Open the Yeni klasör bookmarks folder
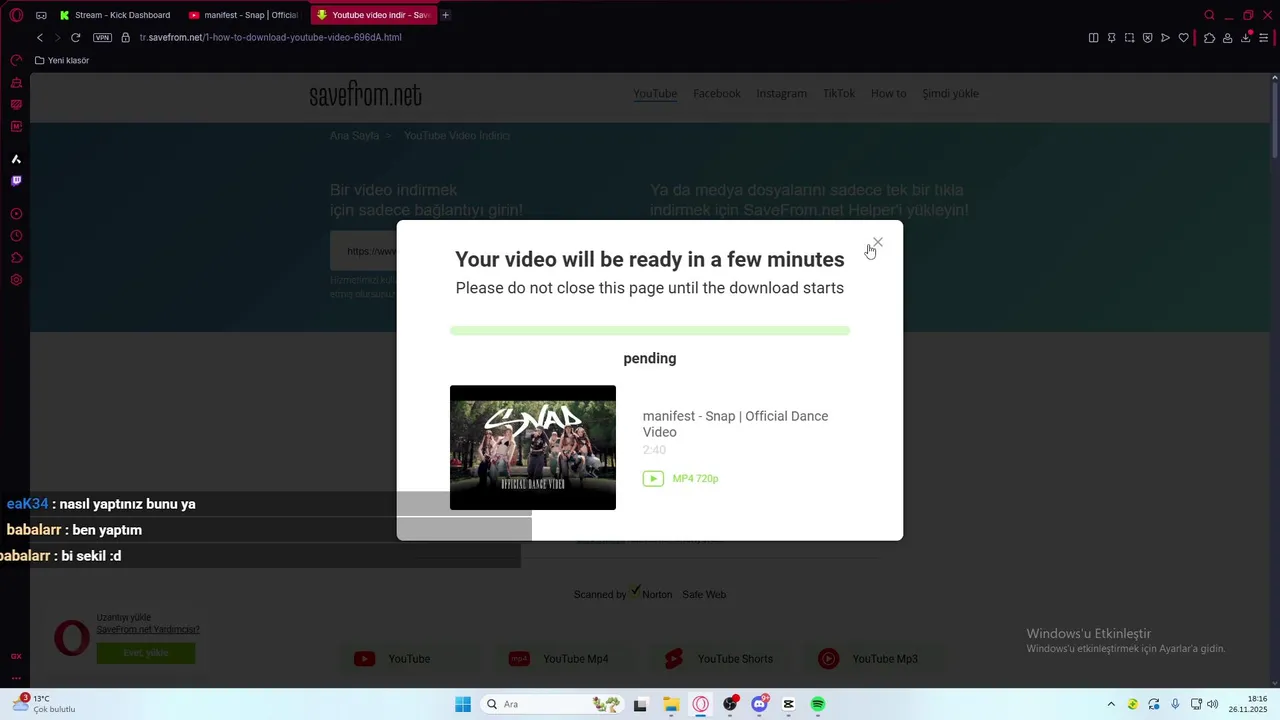Image resolution: width=1280 pixels, height=720 pixels. 62,60
